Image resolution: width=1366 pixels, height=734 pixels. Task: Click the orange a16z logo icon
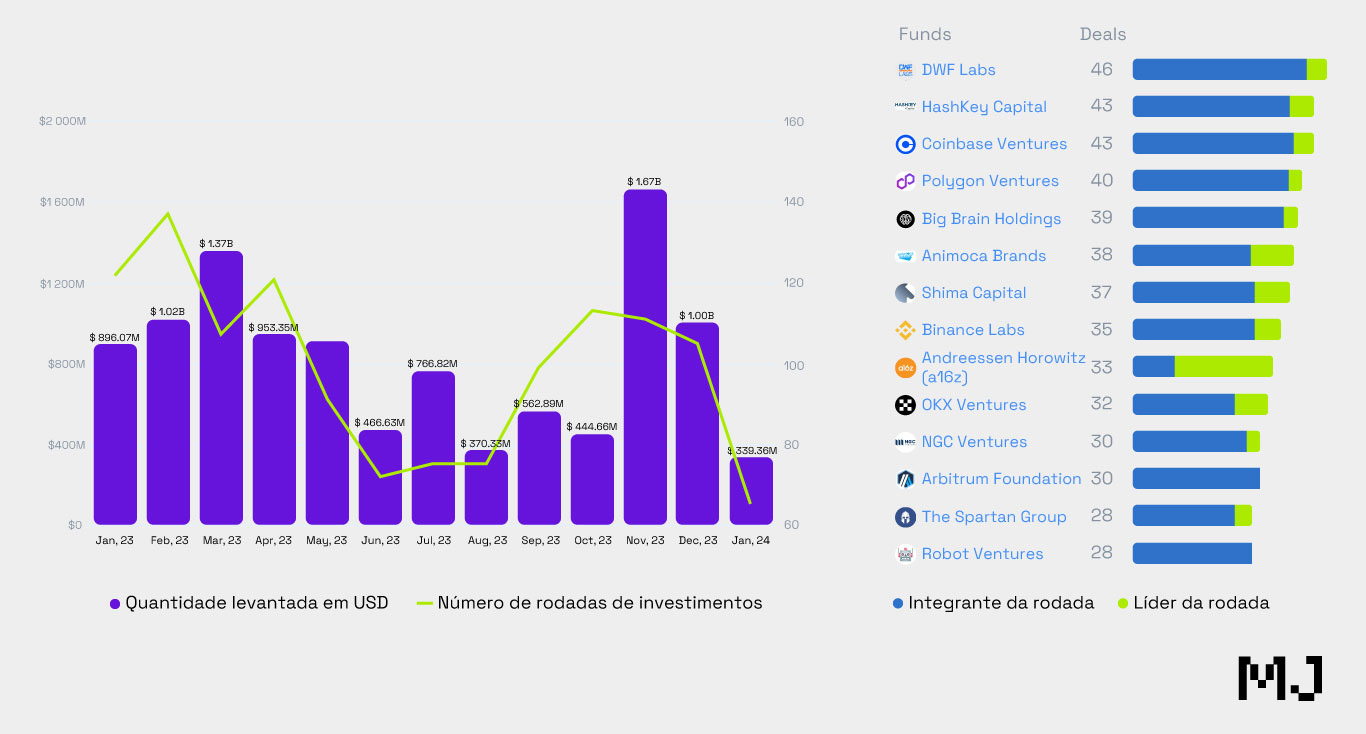pyautogui.click(x=905, y=368)
